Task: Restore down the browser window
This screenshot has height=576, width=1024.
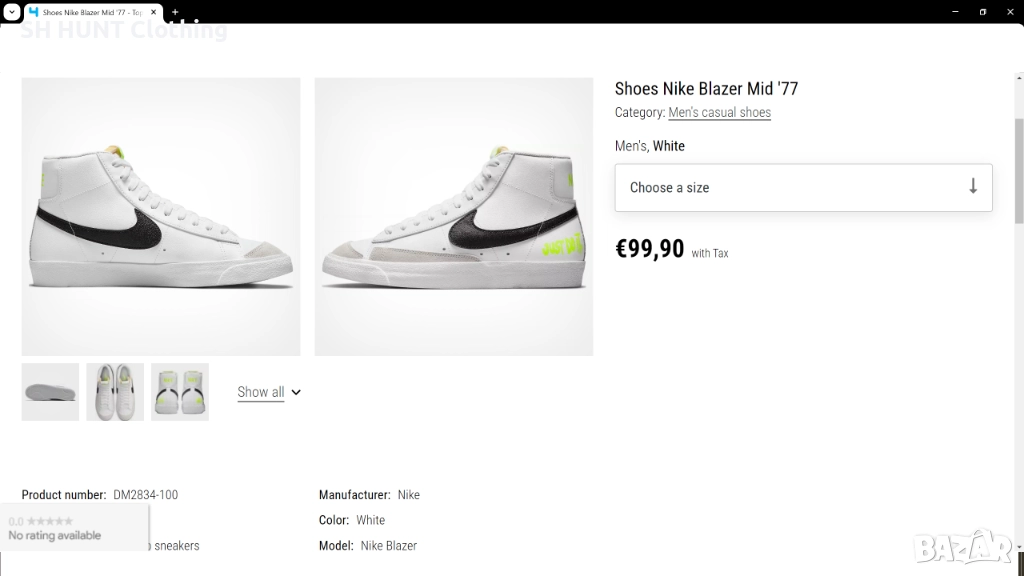Action: click(x=982, y=12)
